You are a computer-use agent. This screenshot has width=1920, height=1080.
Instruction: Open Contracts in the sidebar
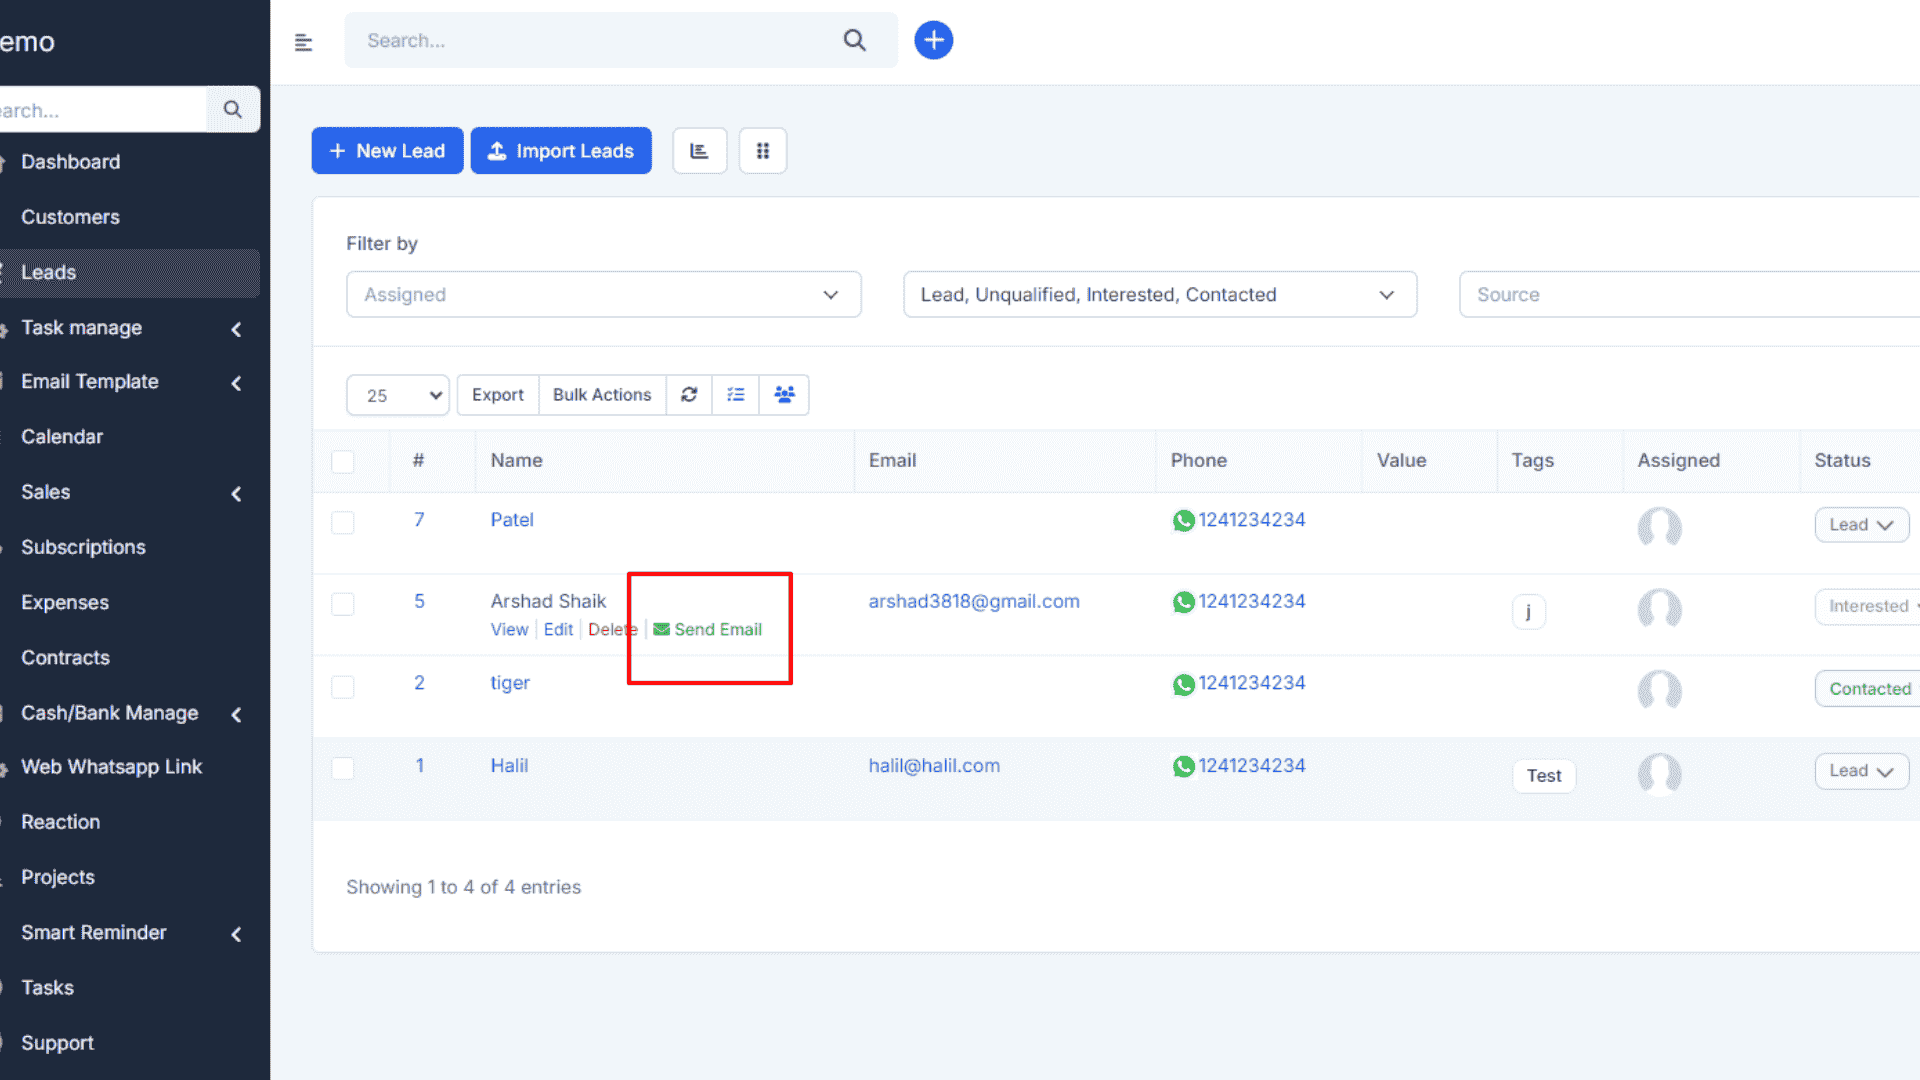coord(65,657)
